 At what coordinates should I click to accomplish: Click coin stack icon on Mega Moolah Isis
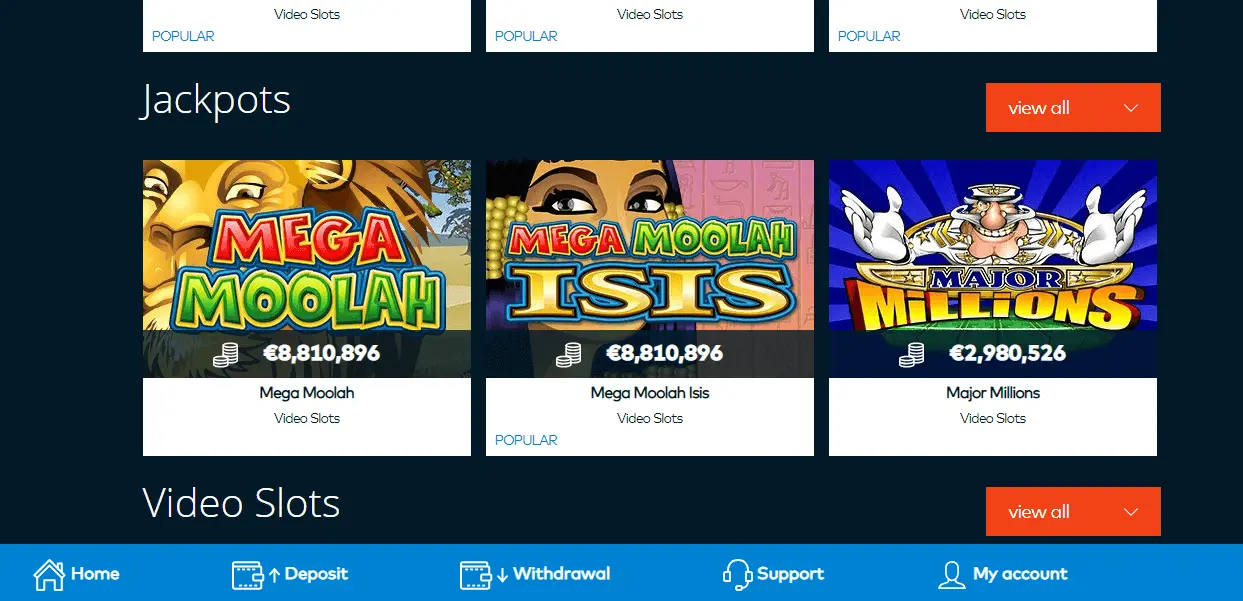pos(569,354)
